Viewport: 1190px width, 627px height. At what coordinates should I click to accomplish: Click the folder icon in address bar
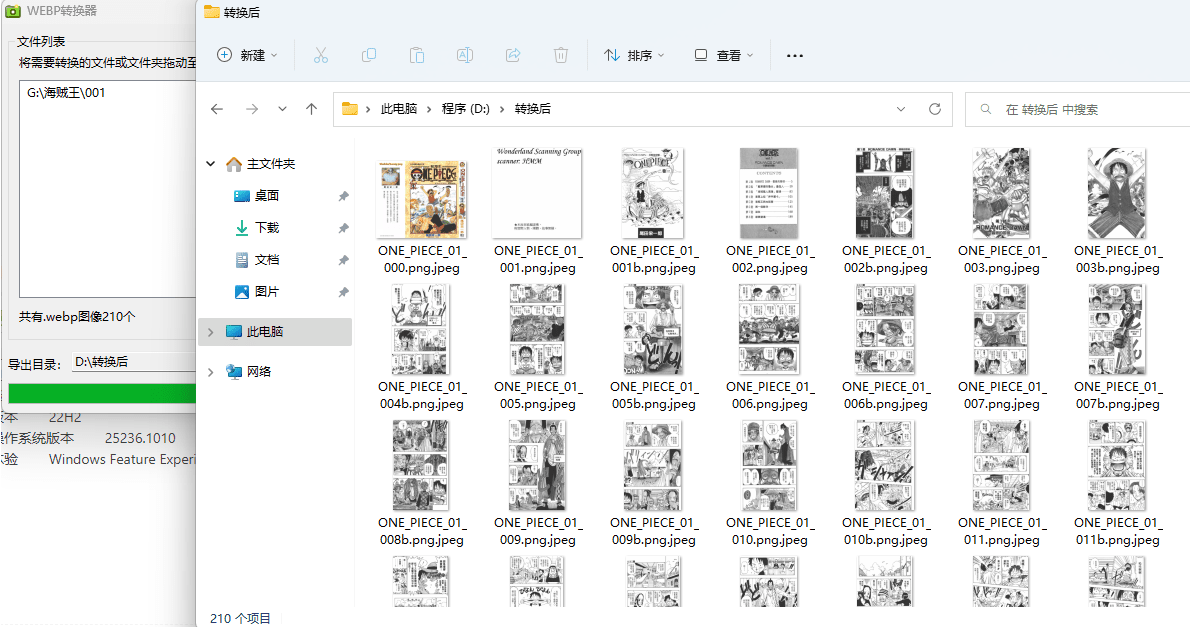350,109
